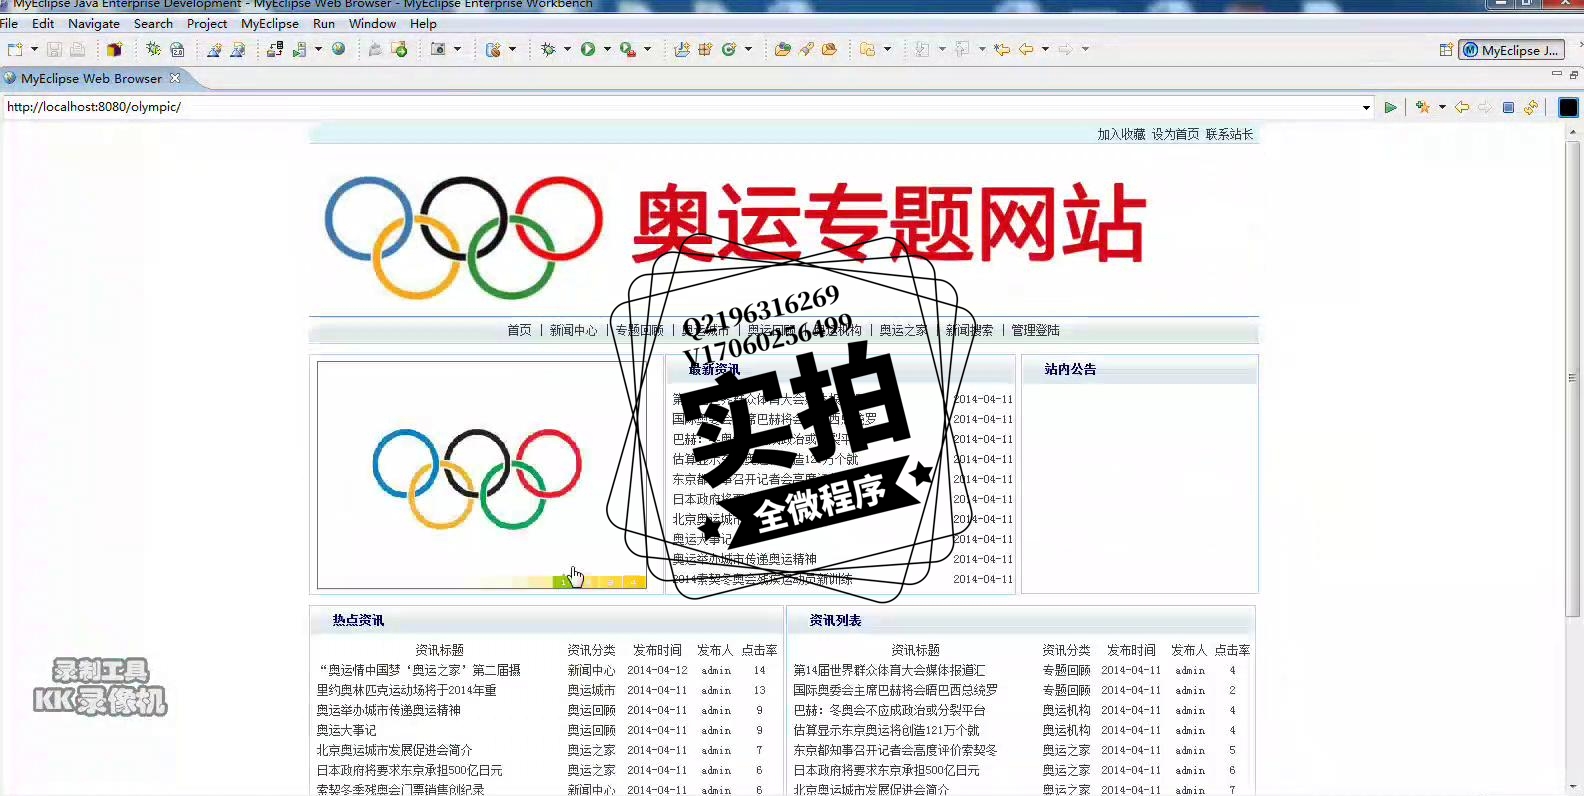Click the Open Type folder icon

(x=782, y=49)
